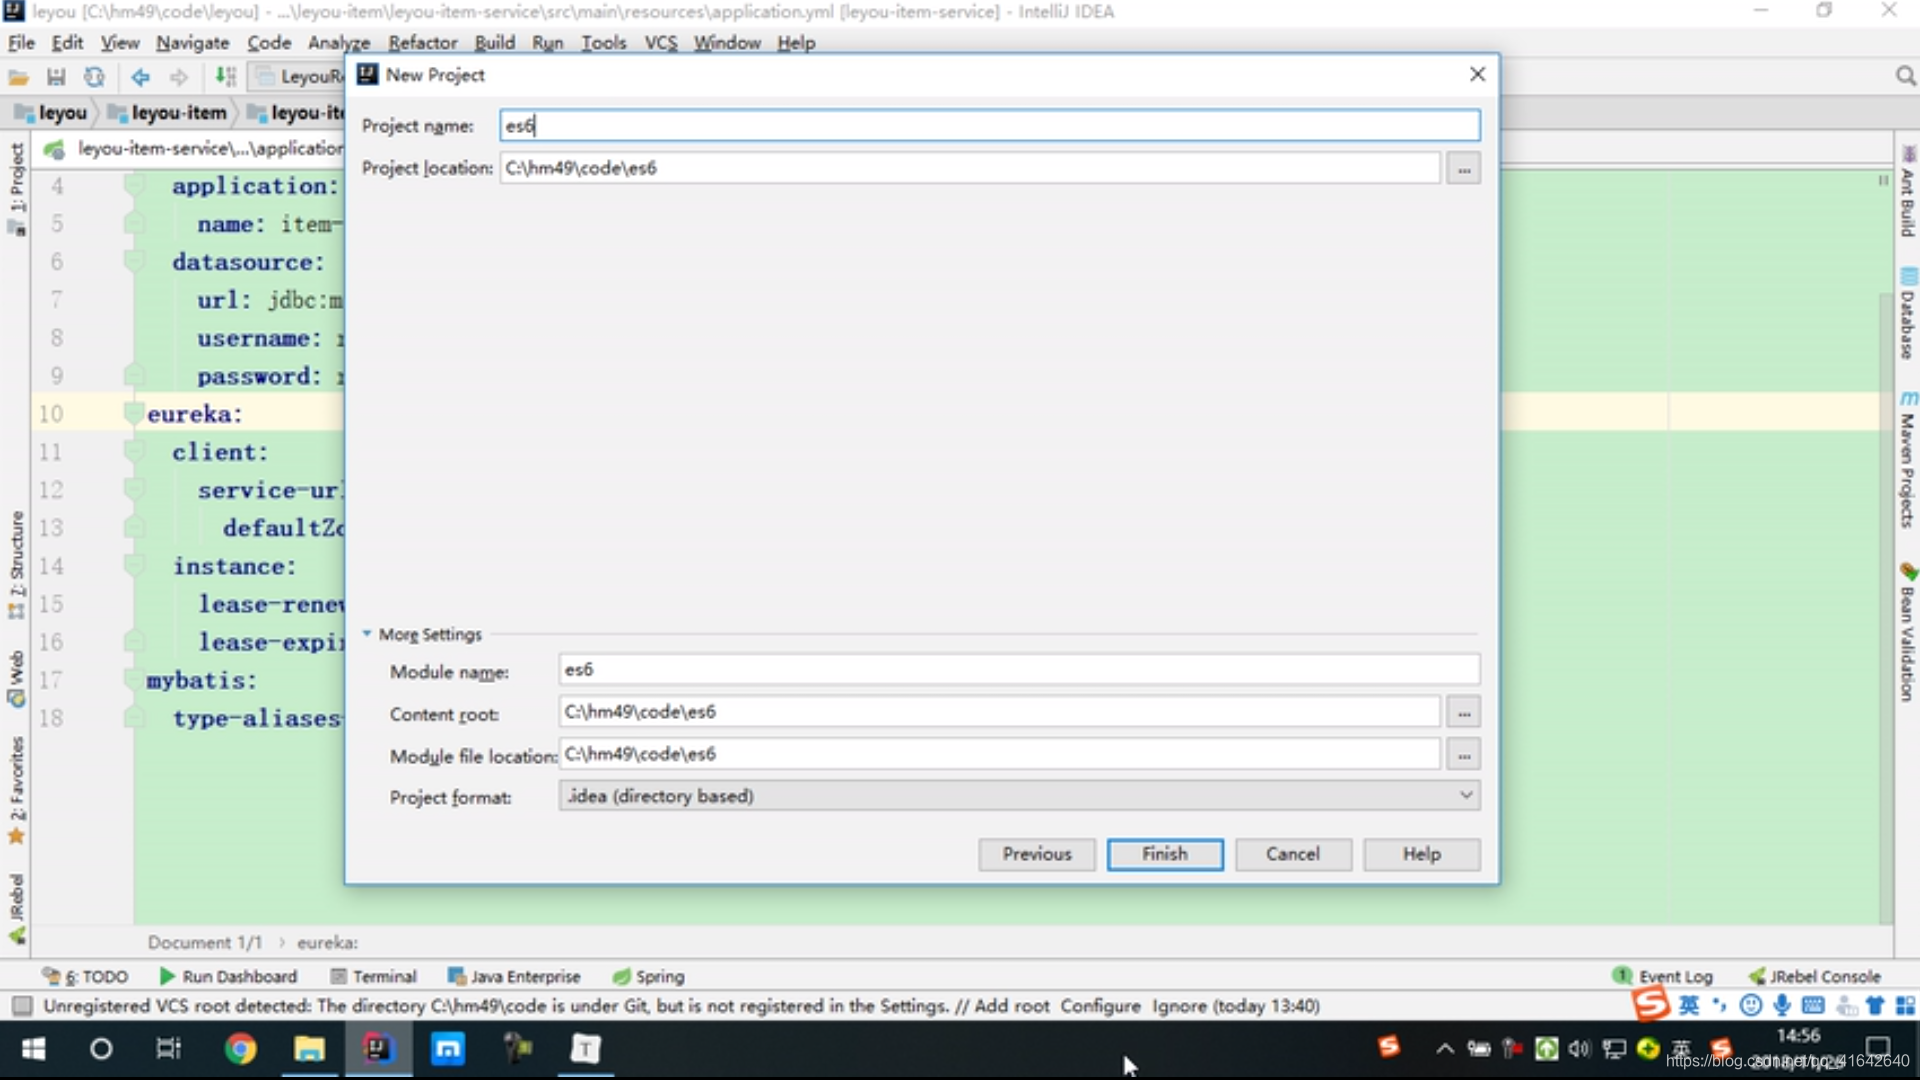Toggle the tool window bars icon in status bar
1920x1080 pixels.
coord(22,1006)
